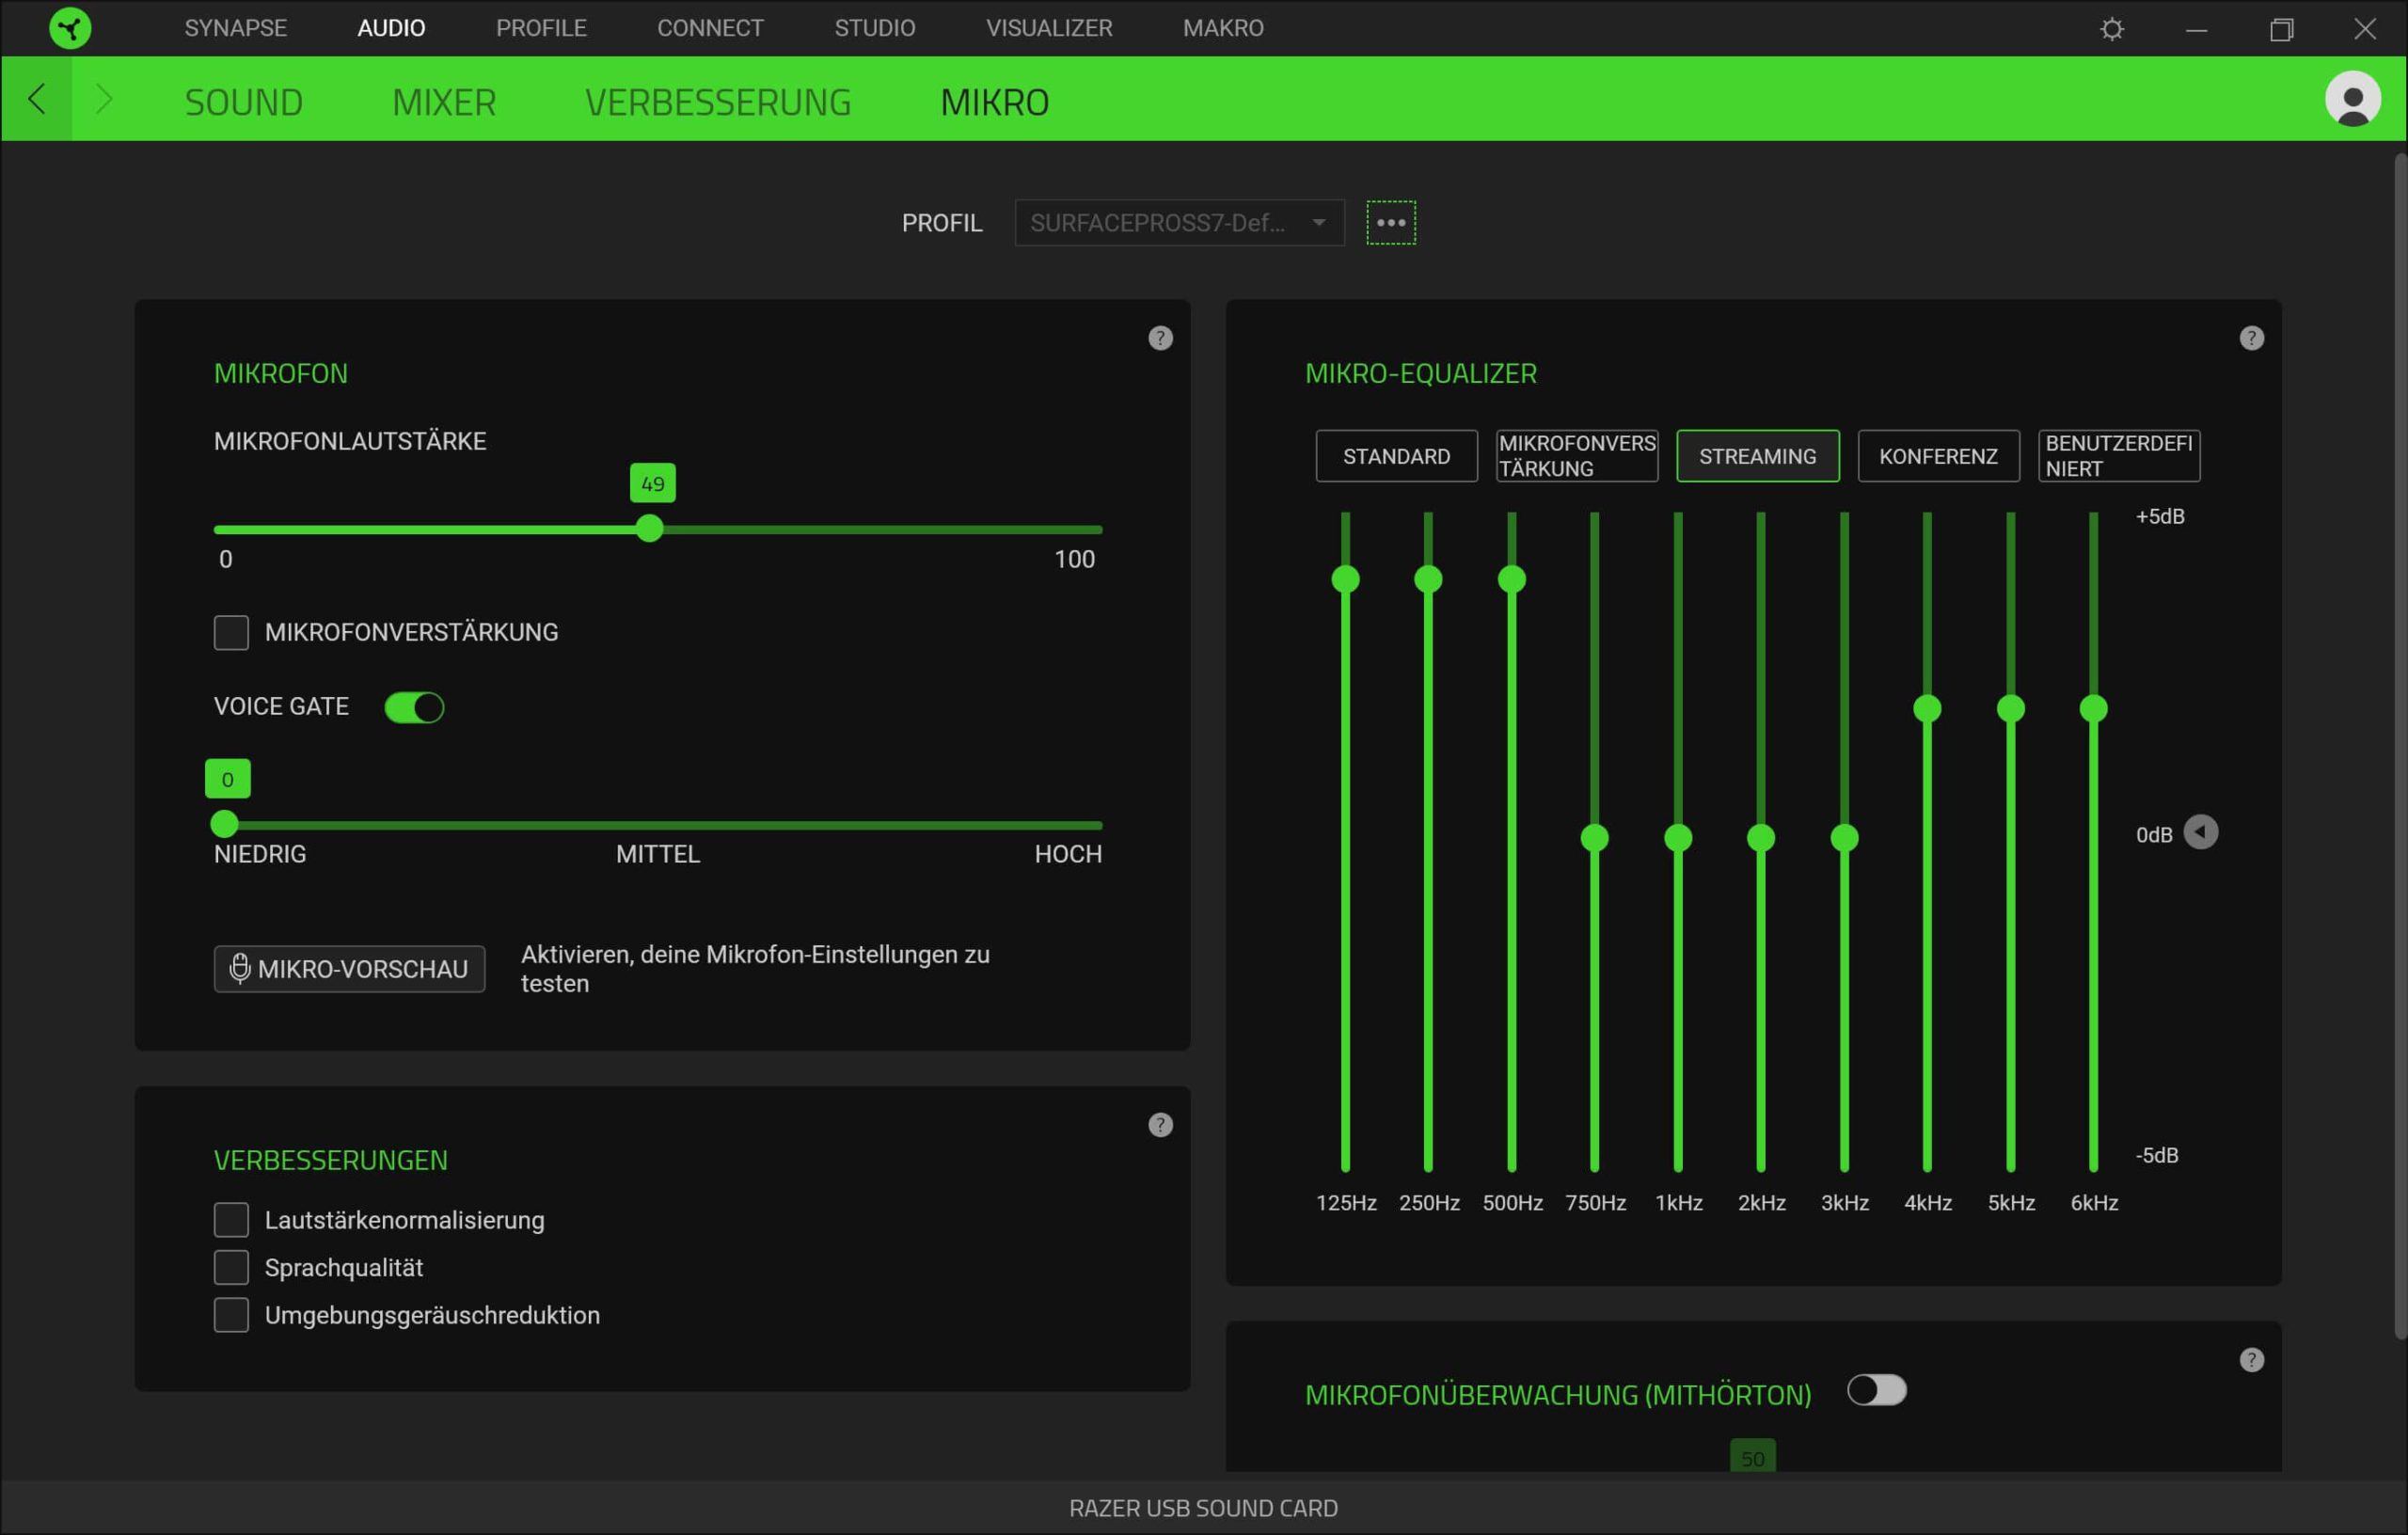Turn off the Voice Gate toggle
Viewport: 2408px width, 1535px height.
click(x=414, y=707)
